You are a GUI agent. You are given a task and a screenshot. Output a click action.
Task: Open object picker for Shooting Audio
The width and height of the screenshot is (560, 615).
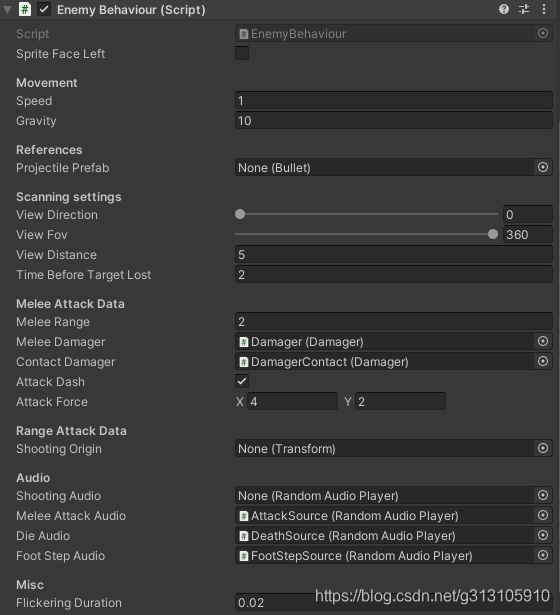[x=543, y=495]
